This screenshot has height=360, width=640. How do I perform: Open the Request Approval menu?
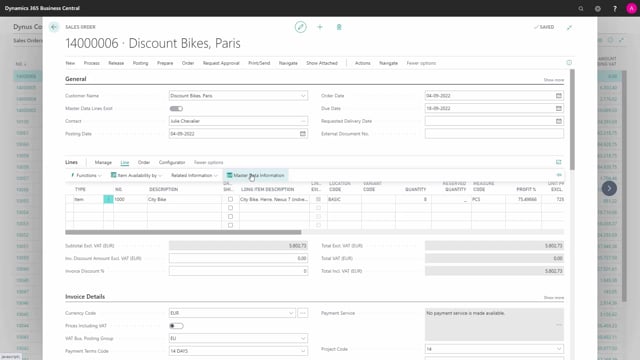click(x=221, y=63)
